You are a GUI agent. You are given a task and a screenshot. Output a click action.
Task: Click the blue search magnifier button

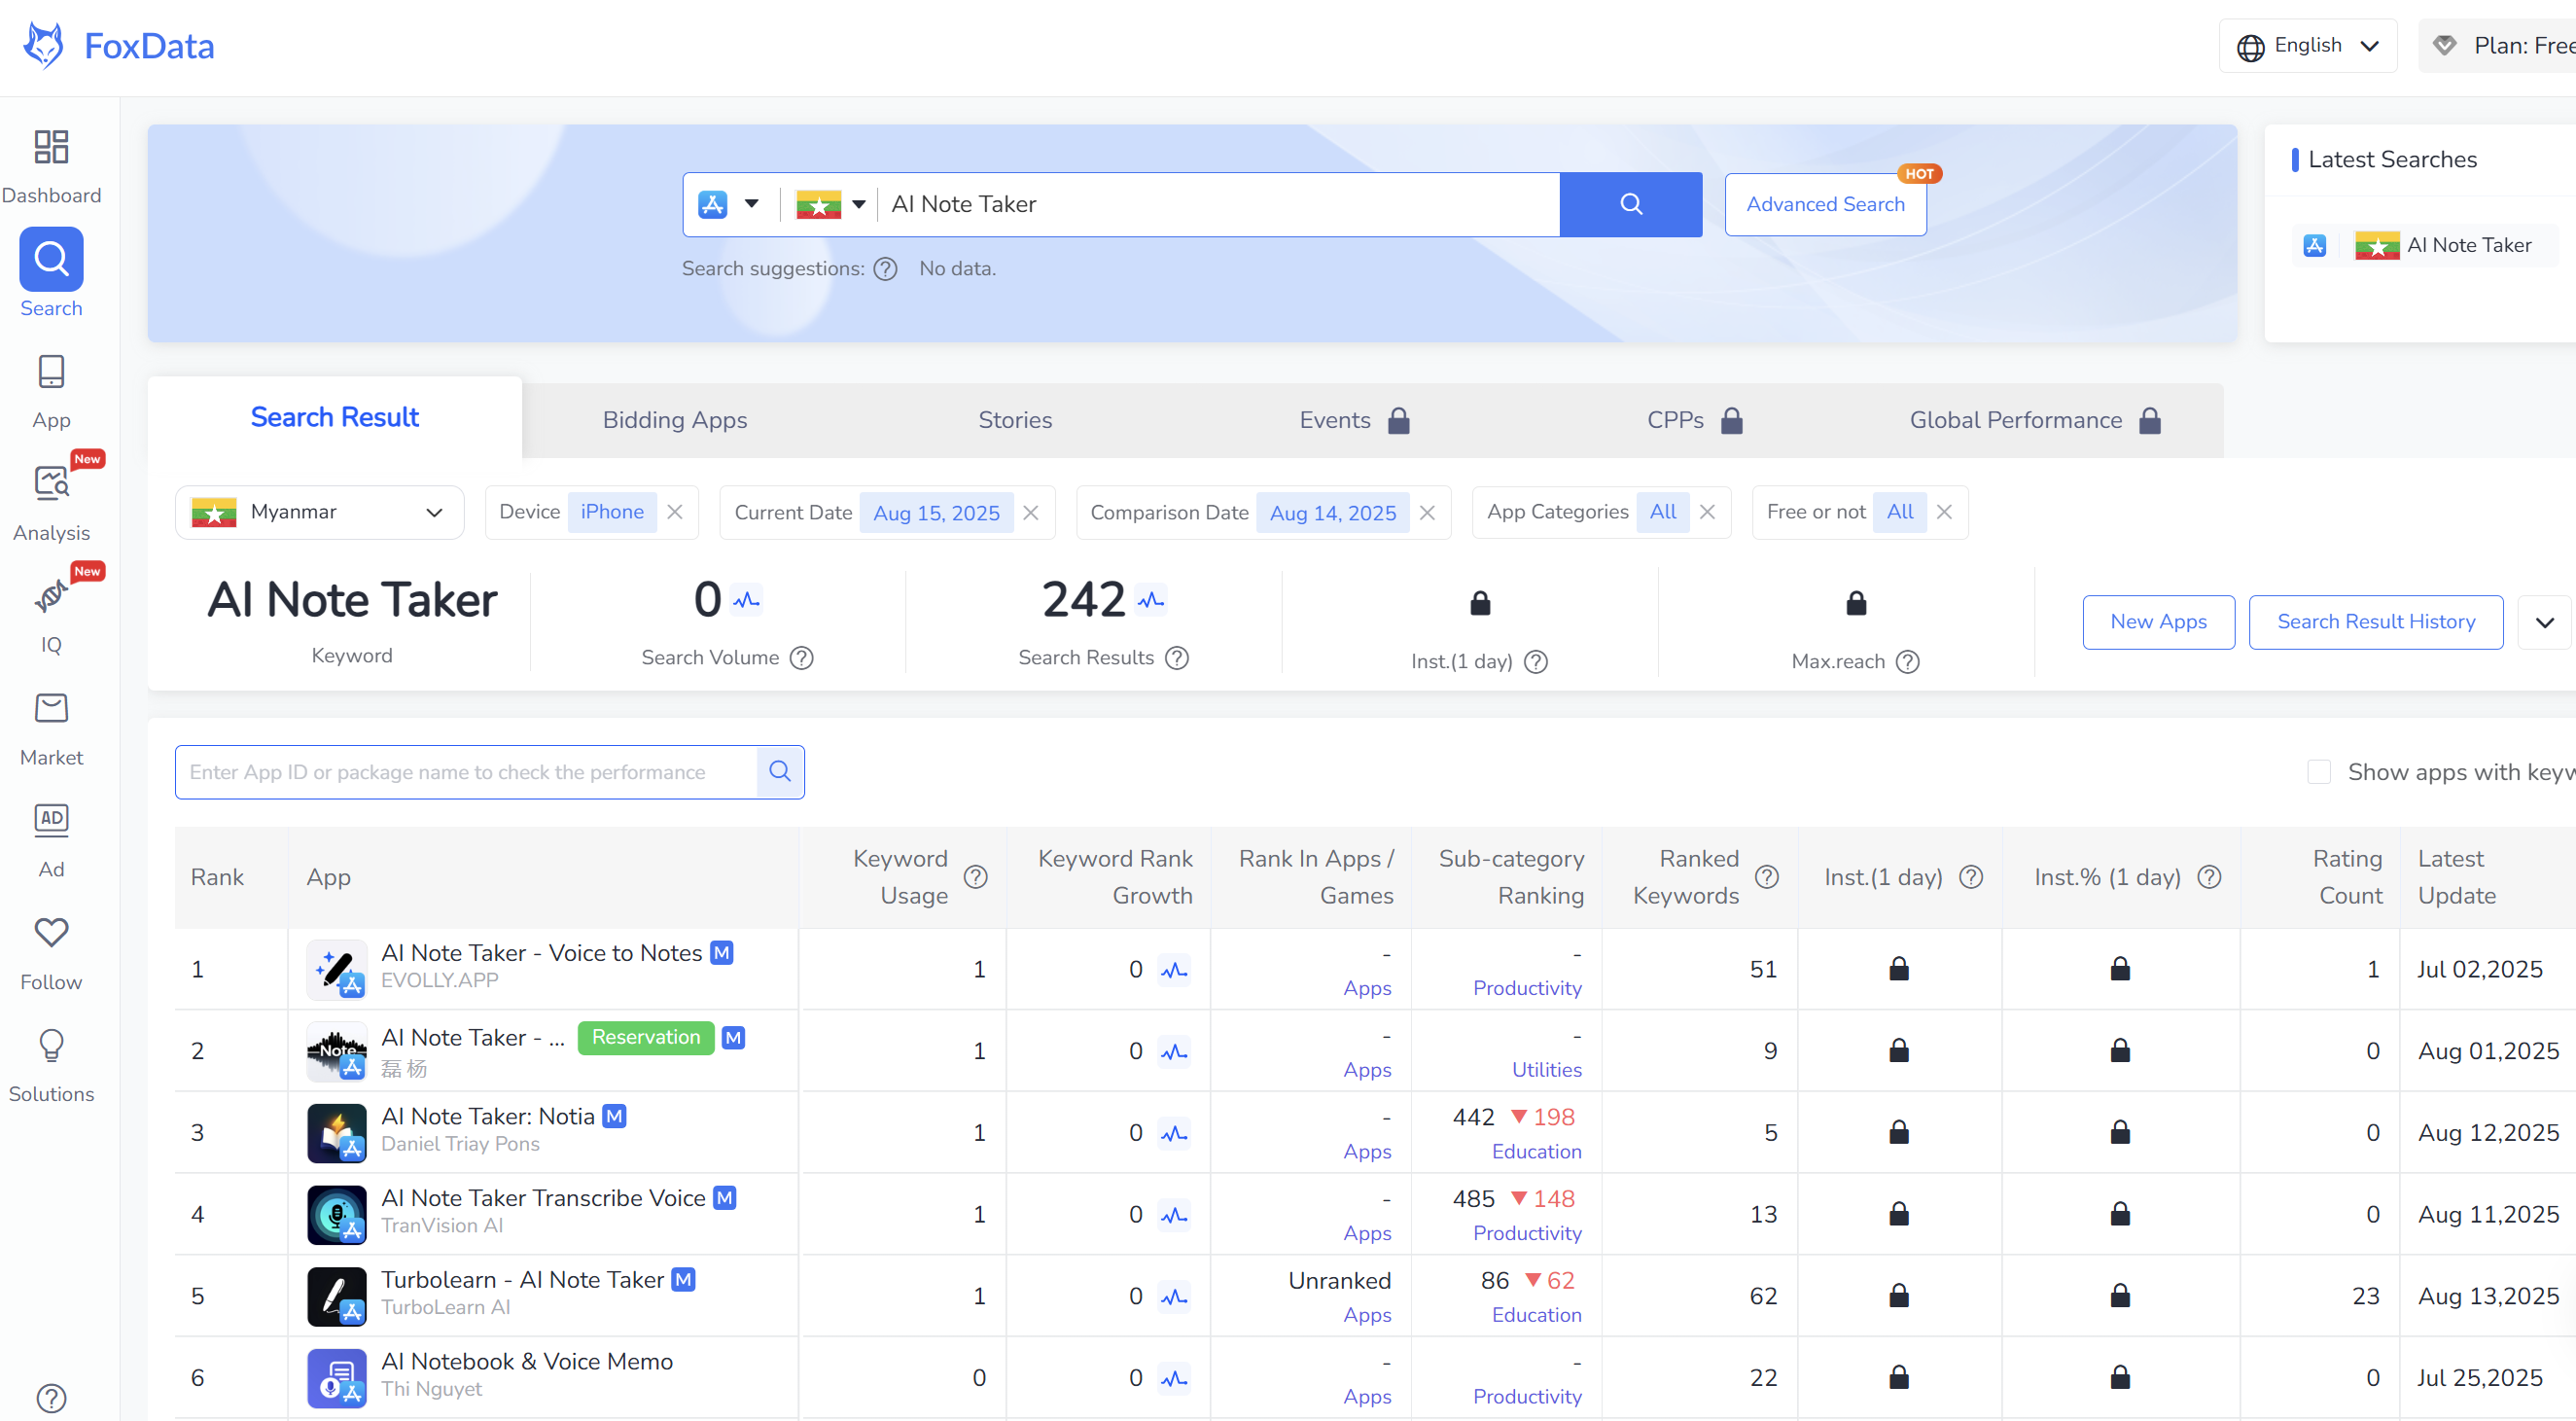1630,204
